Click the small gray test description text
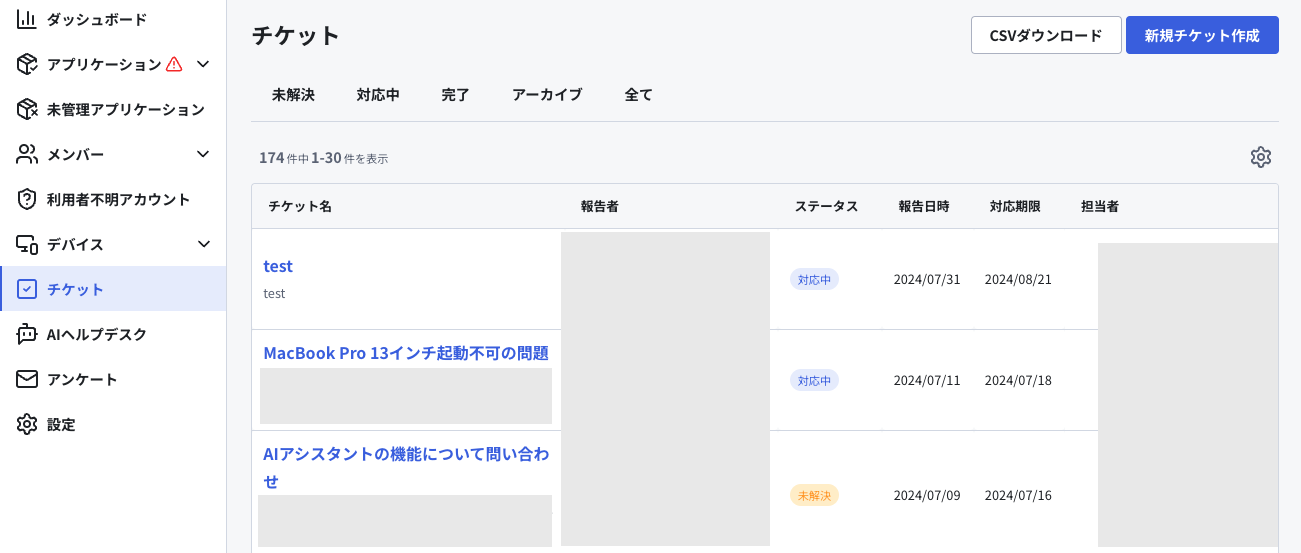This screenshot has width=1301, height=553. click(x=274, y=293)
